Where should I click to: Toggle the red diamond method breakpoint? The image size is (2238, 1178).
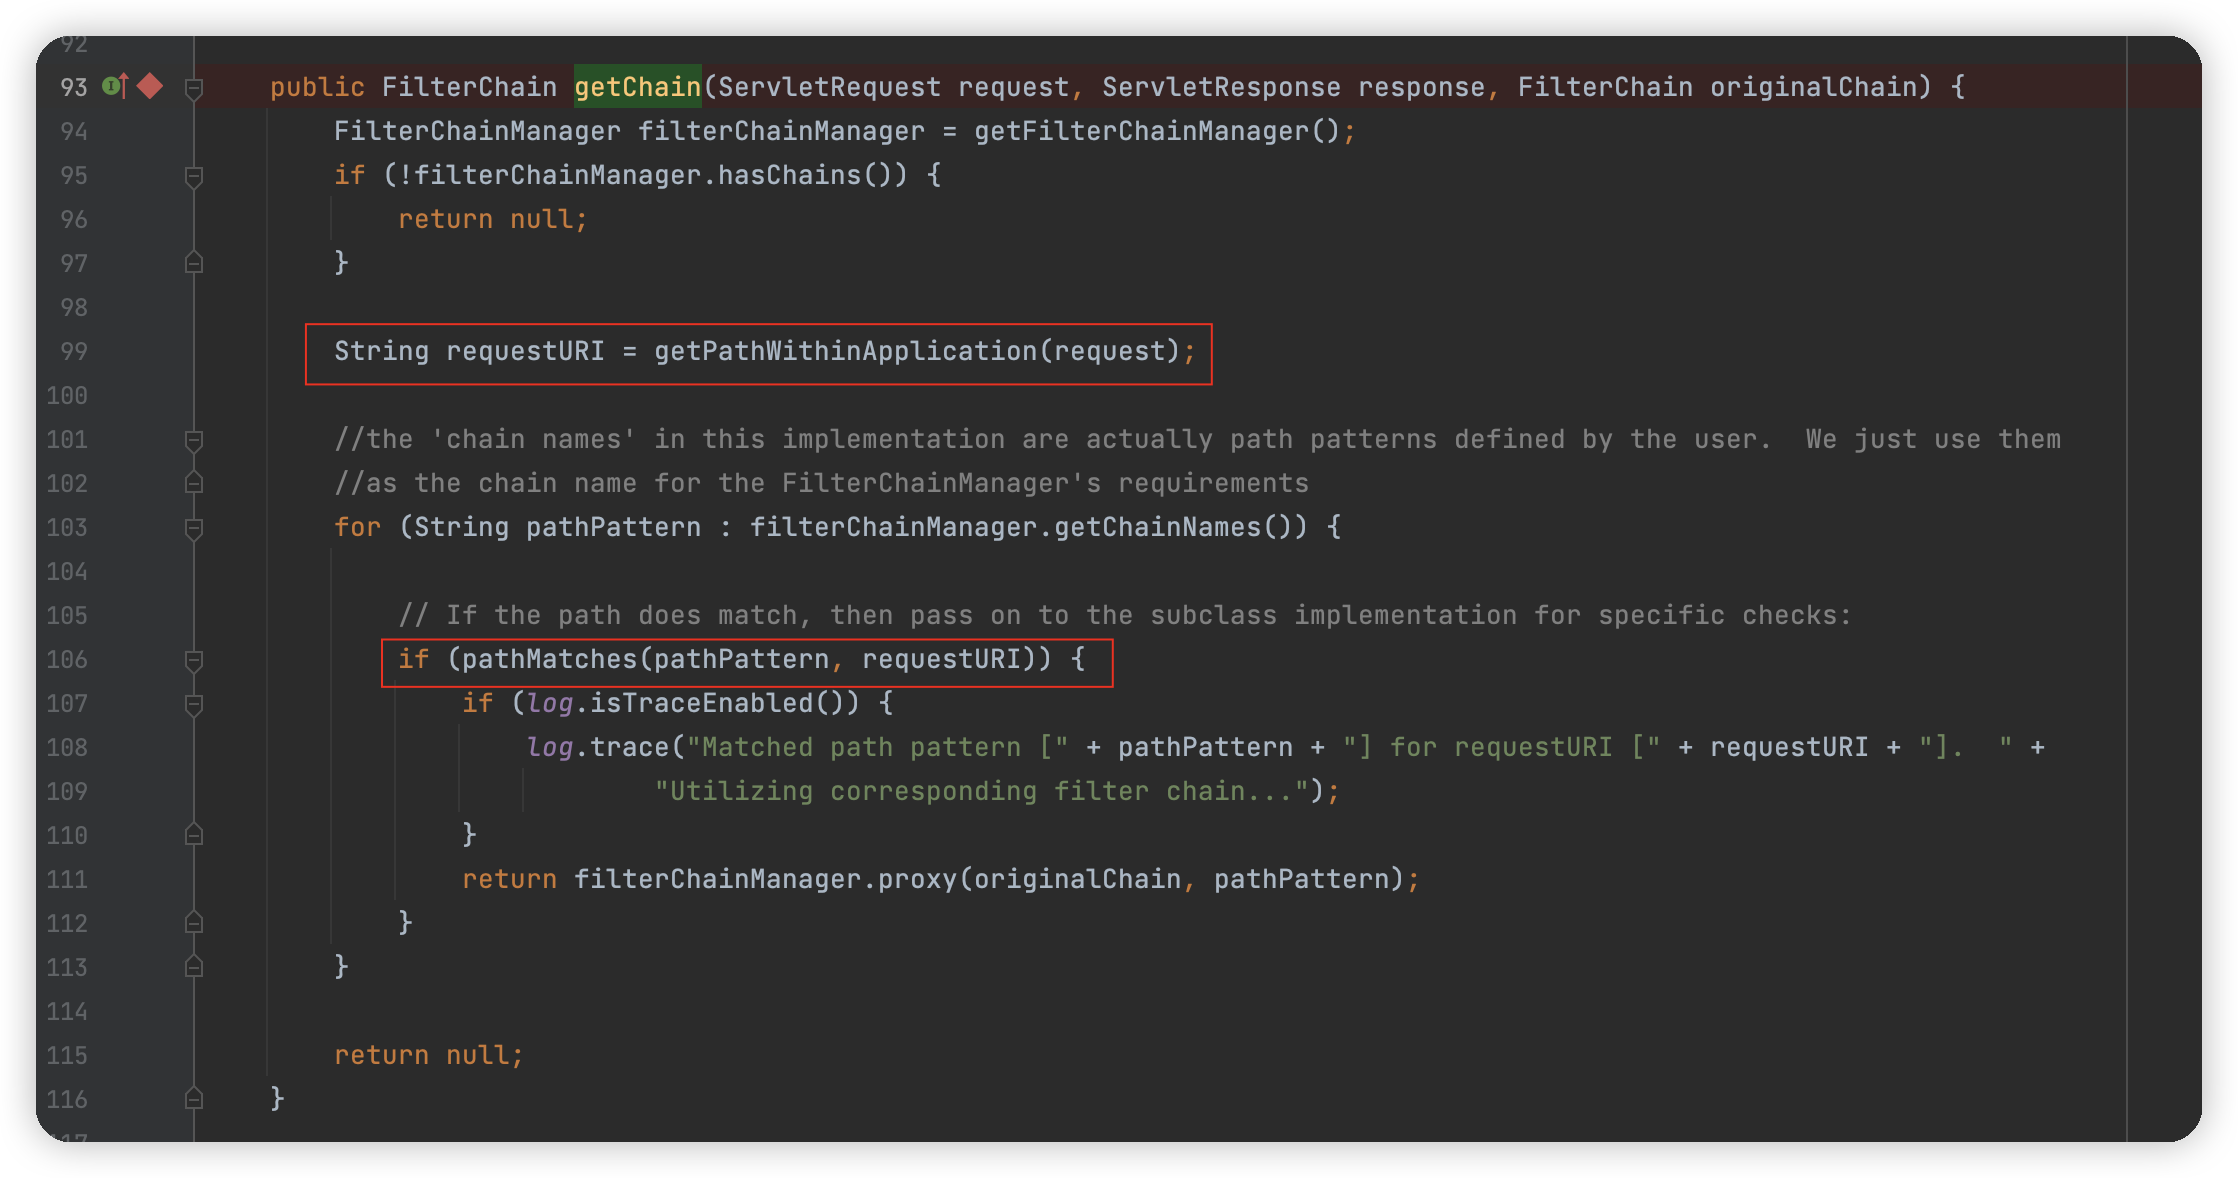150,87
